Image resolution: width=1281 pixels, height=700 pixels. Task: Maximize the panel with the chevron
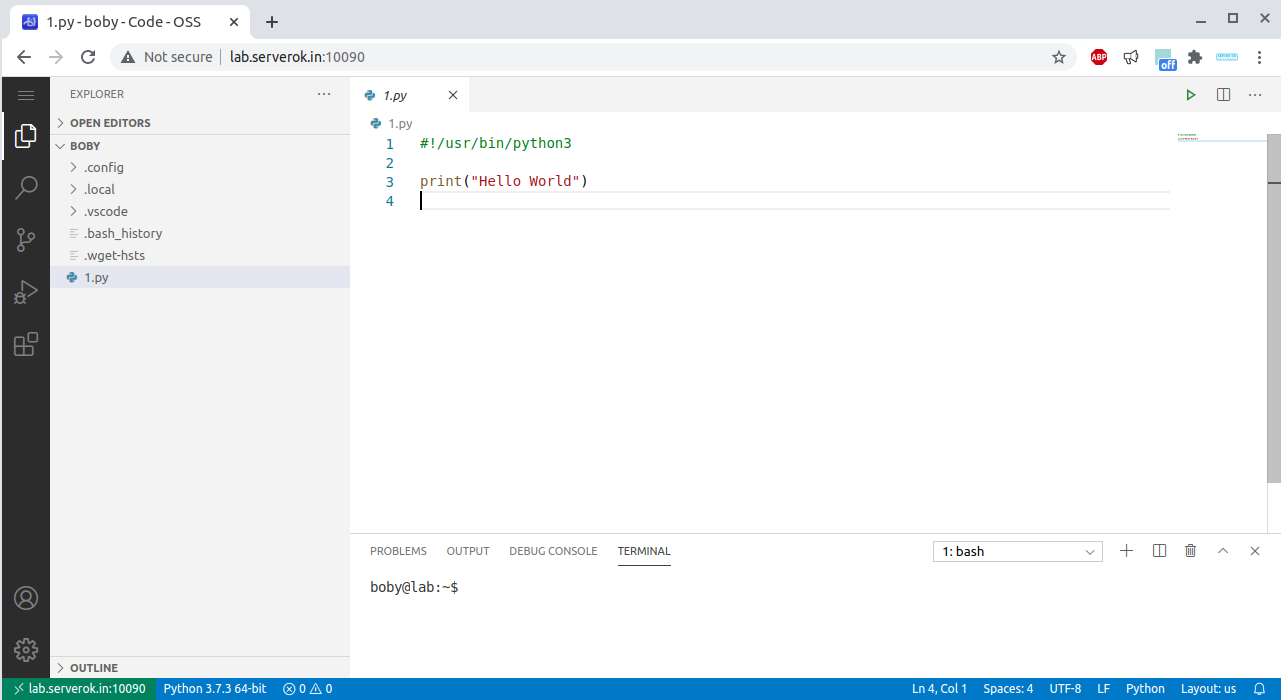pos(1222,550)
